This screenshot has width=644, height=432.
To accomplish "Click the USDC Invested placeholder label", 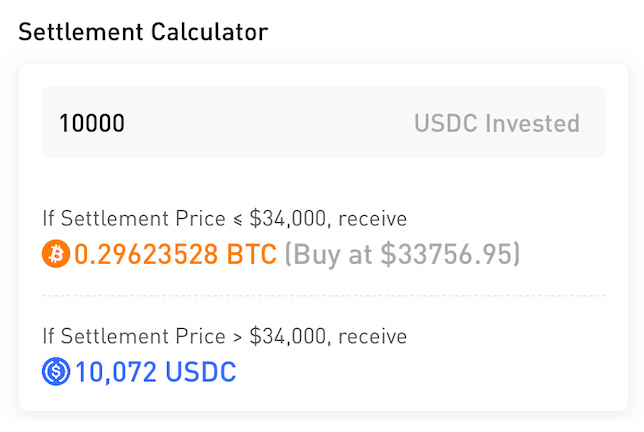I will point(497,123).
